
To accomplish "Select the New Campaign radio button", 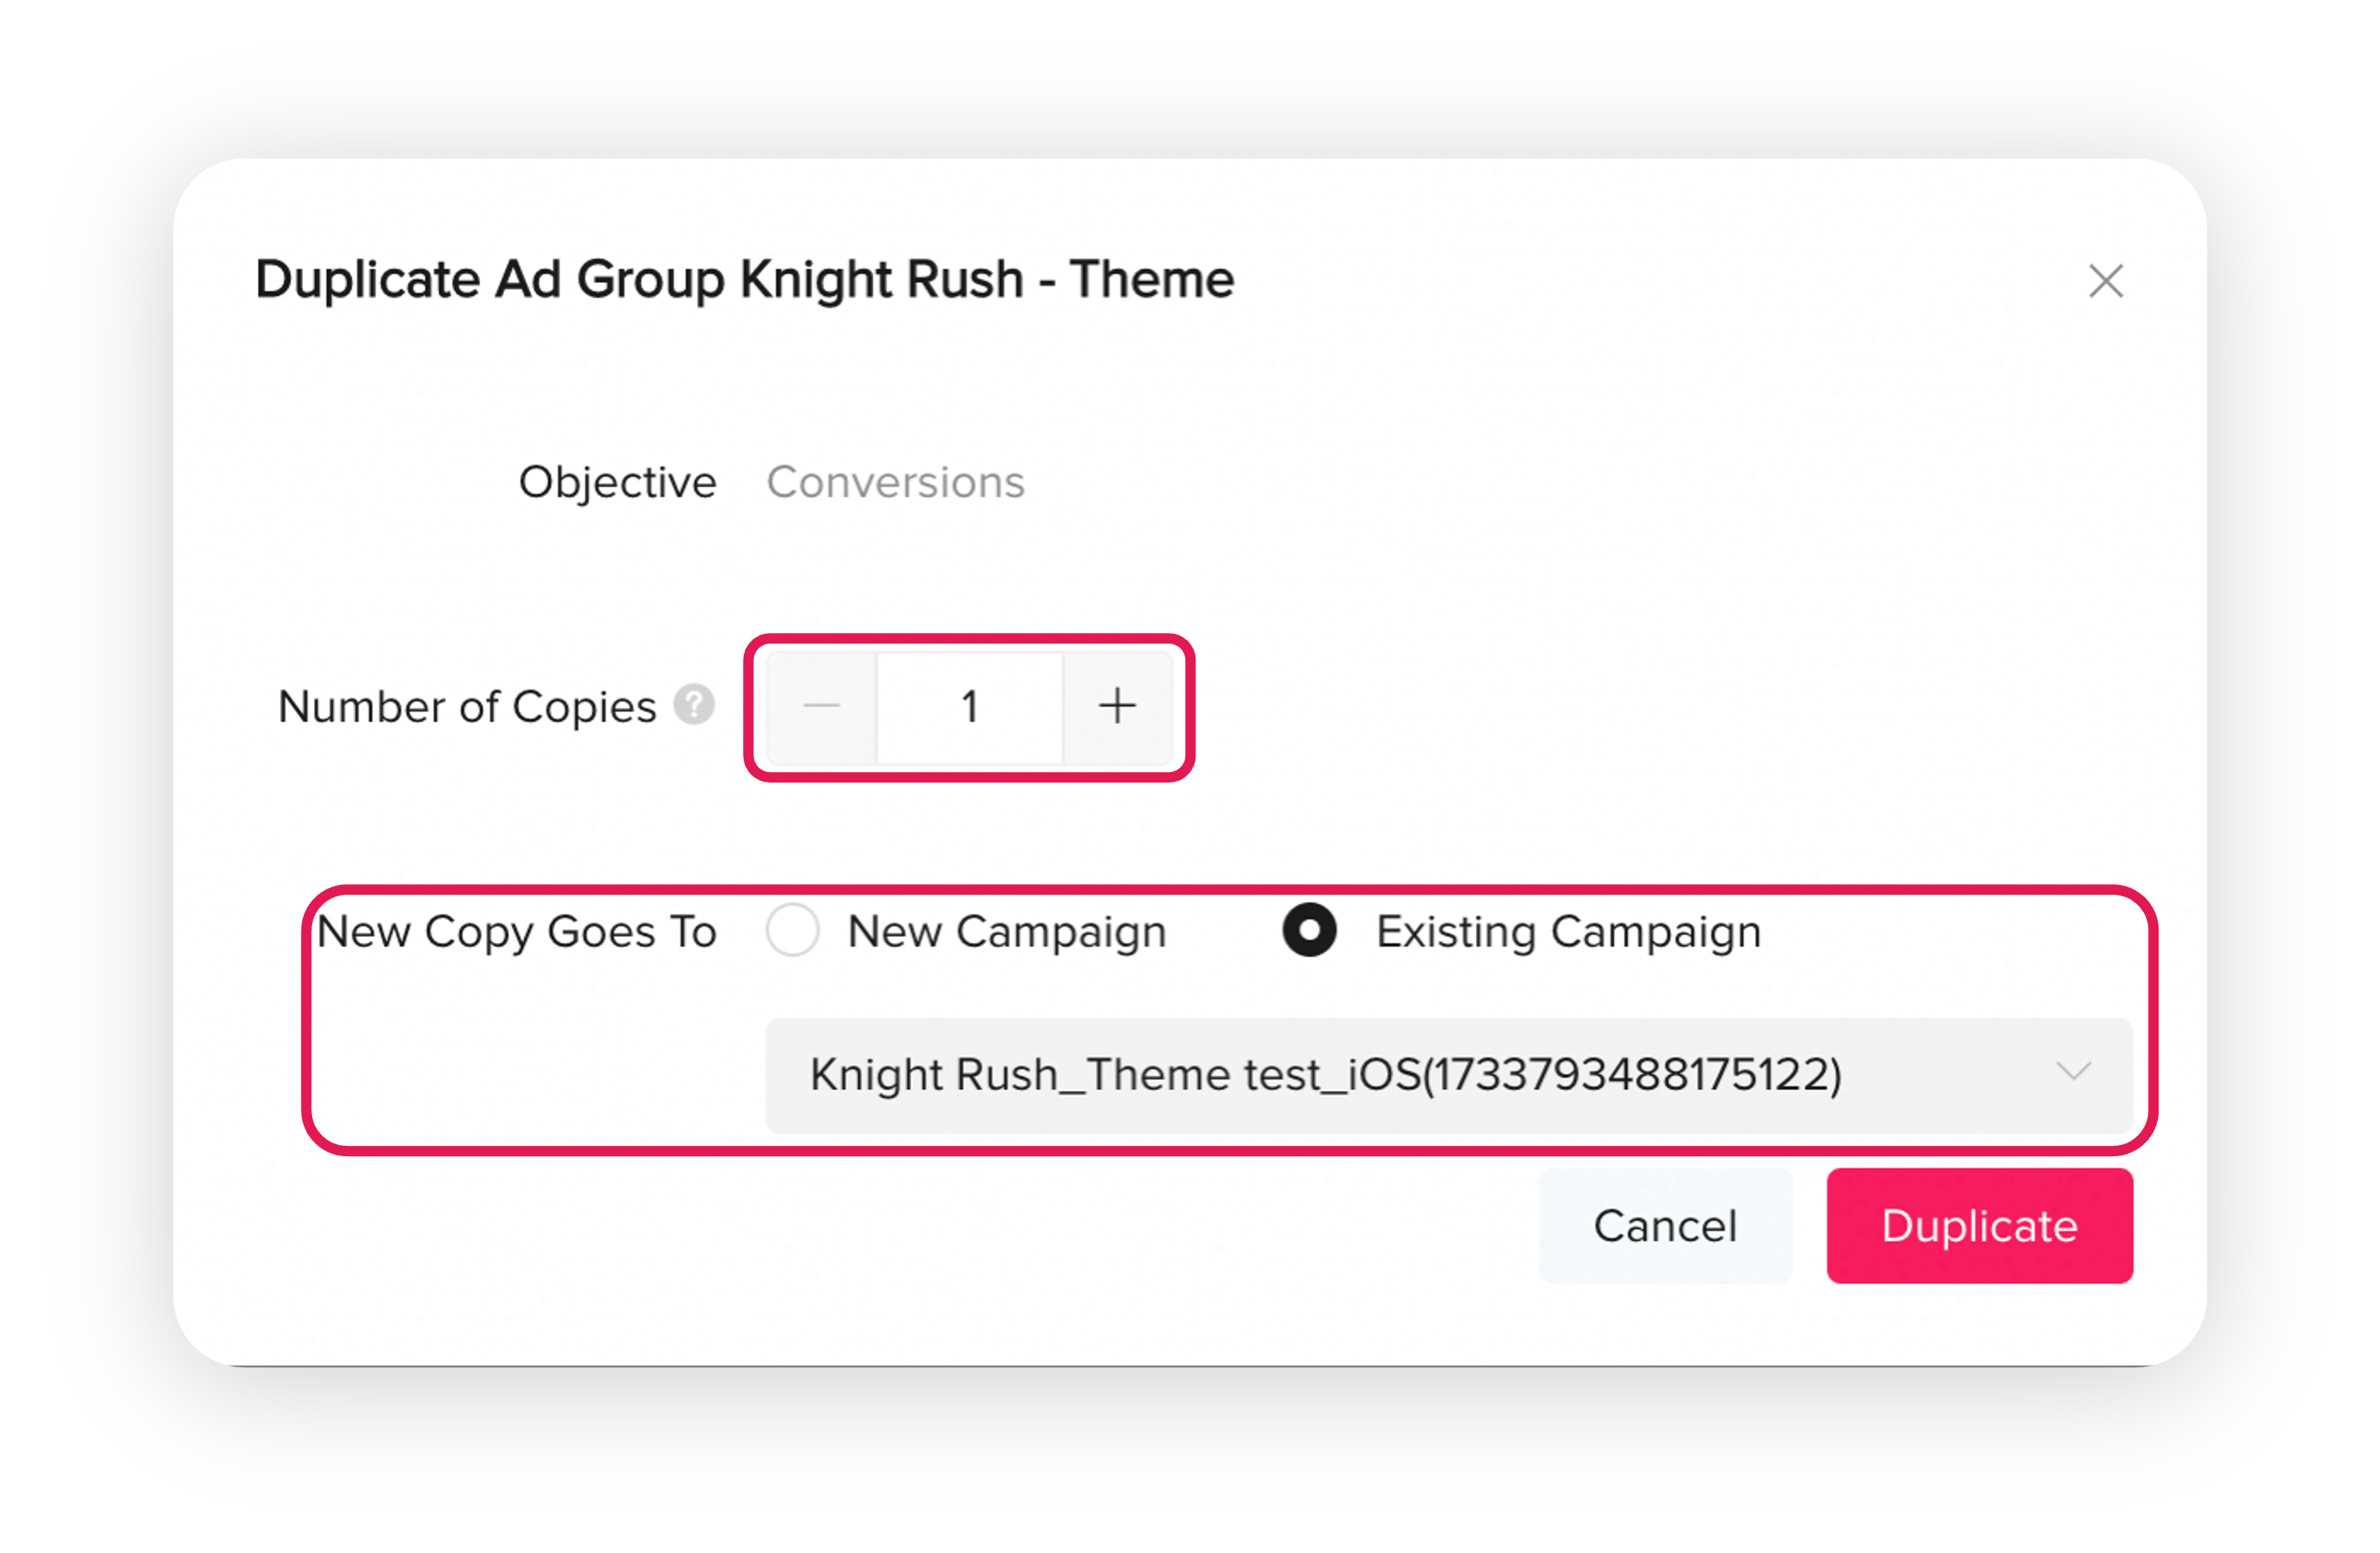I will (x=793, y=931).
